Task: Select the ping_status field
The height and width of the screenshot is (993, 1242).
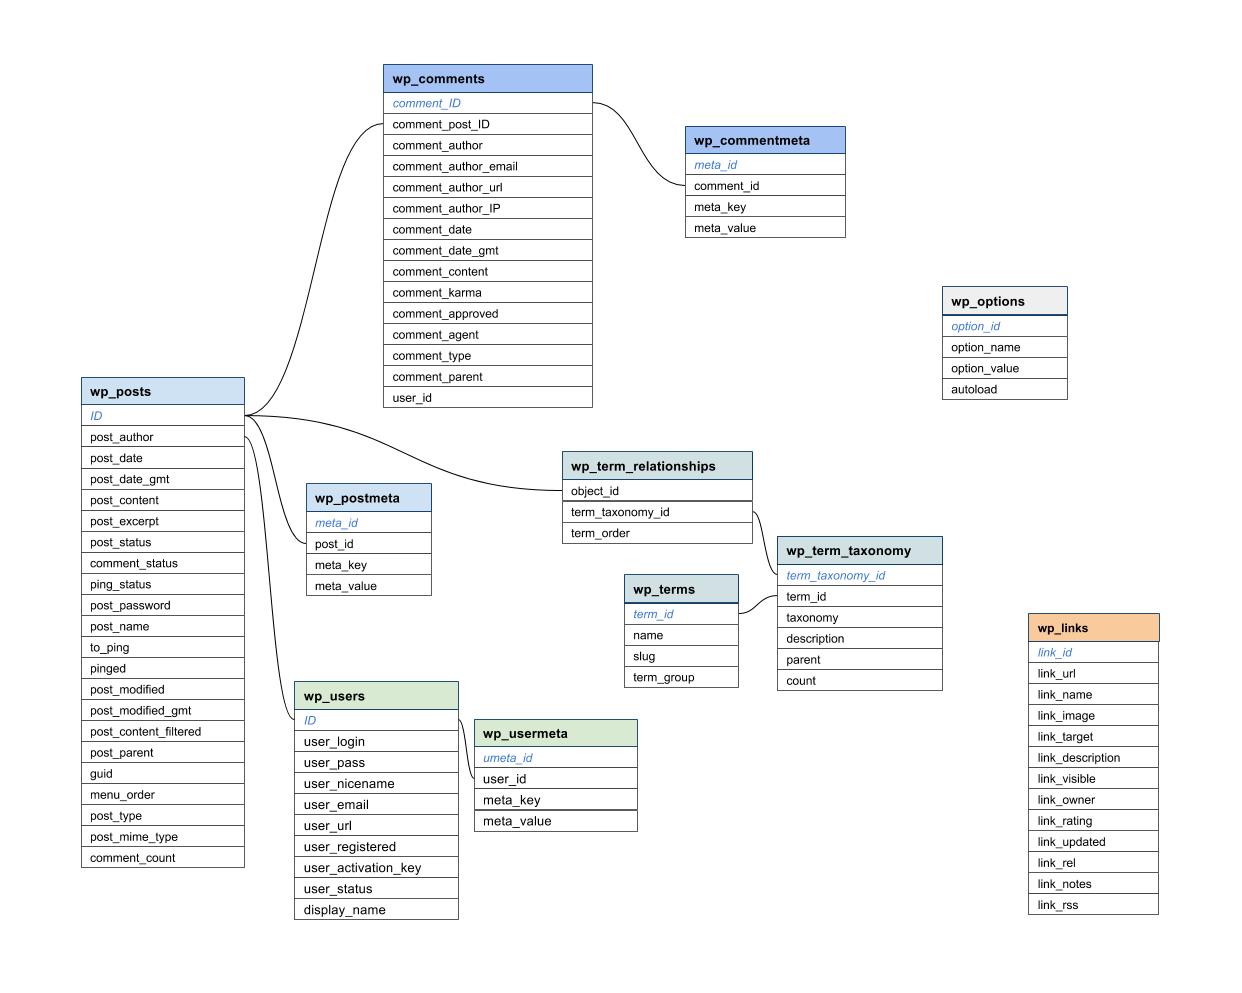Action: tap(163, 584)
